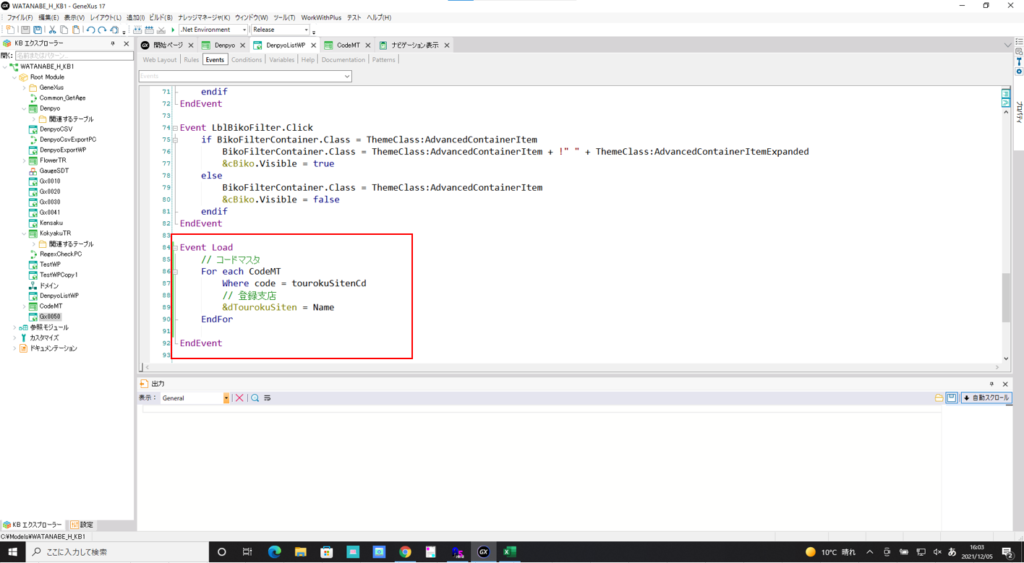This screenshot has height=563, width=1024.
Task: Clear output with the red X icon
Action: pyautogui.click(x=240, y=398)
